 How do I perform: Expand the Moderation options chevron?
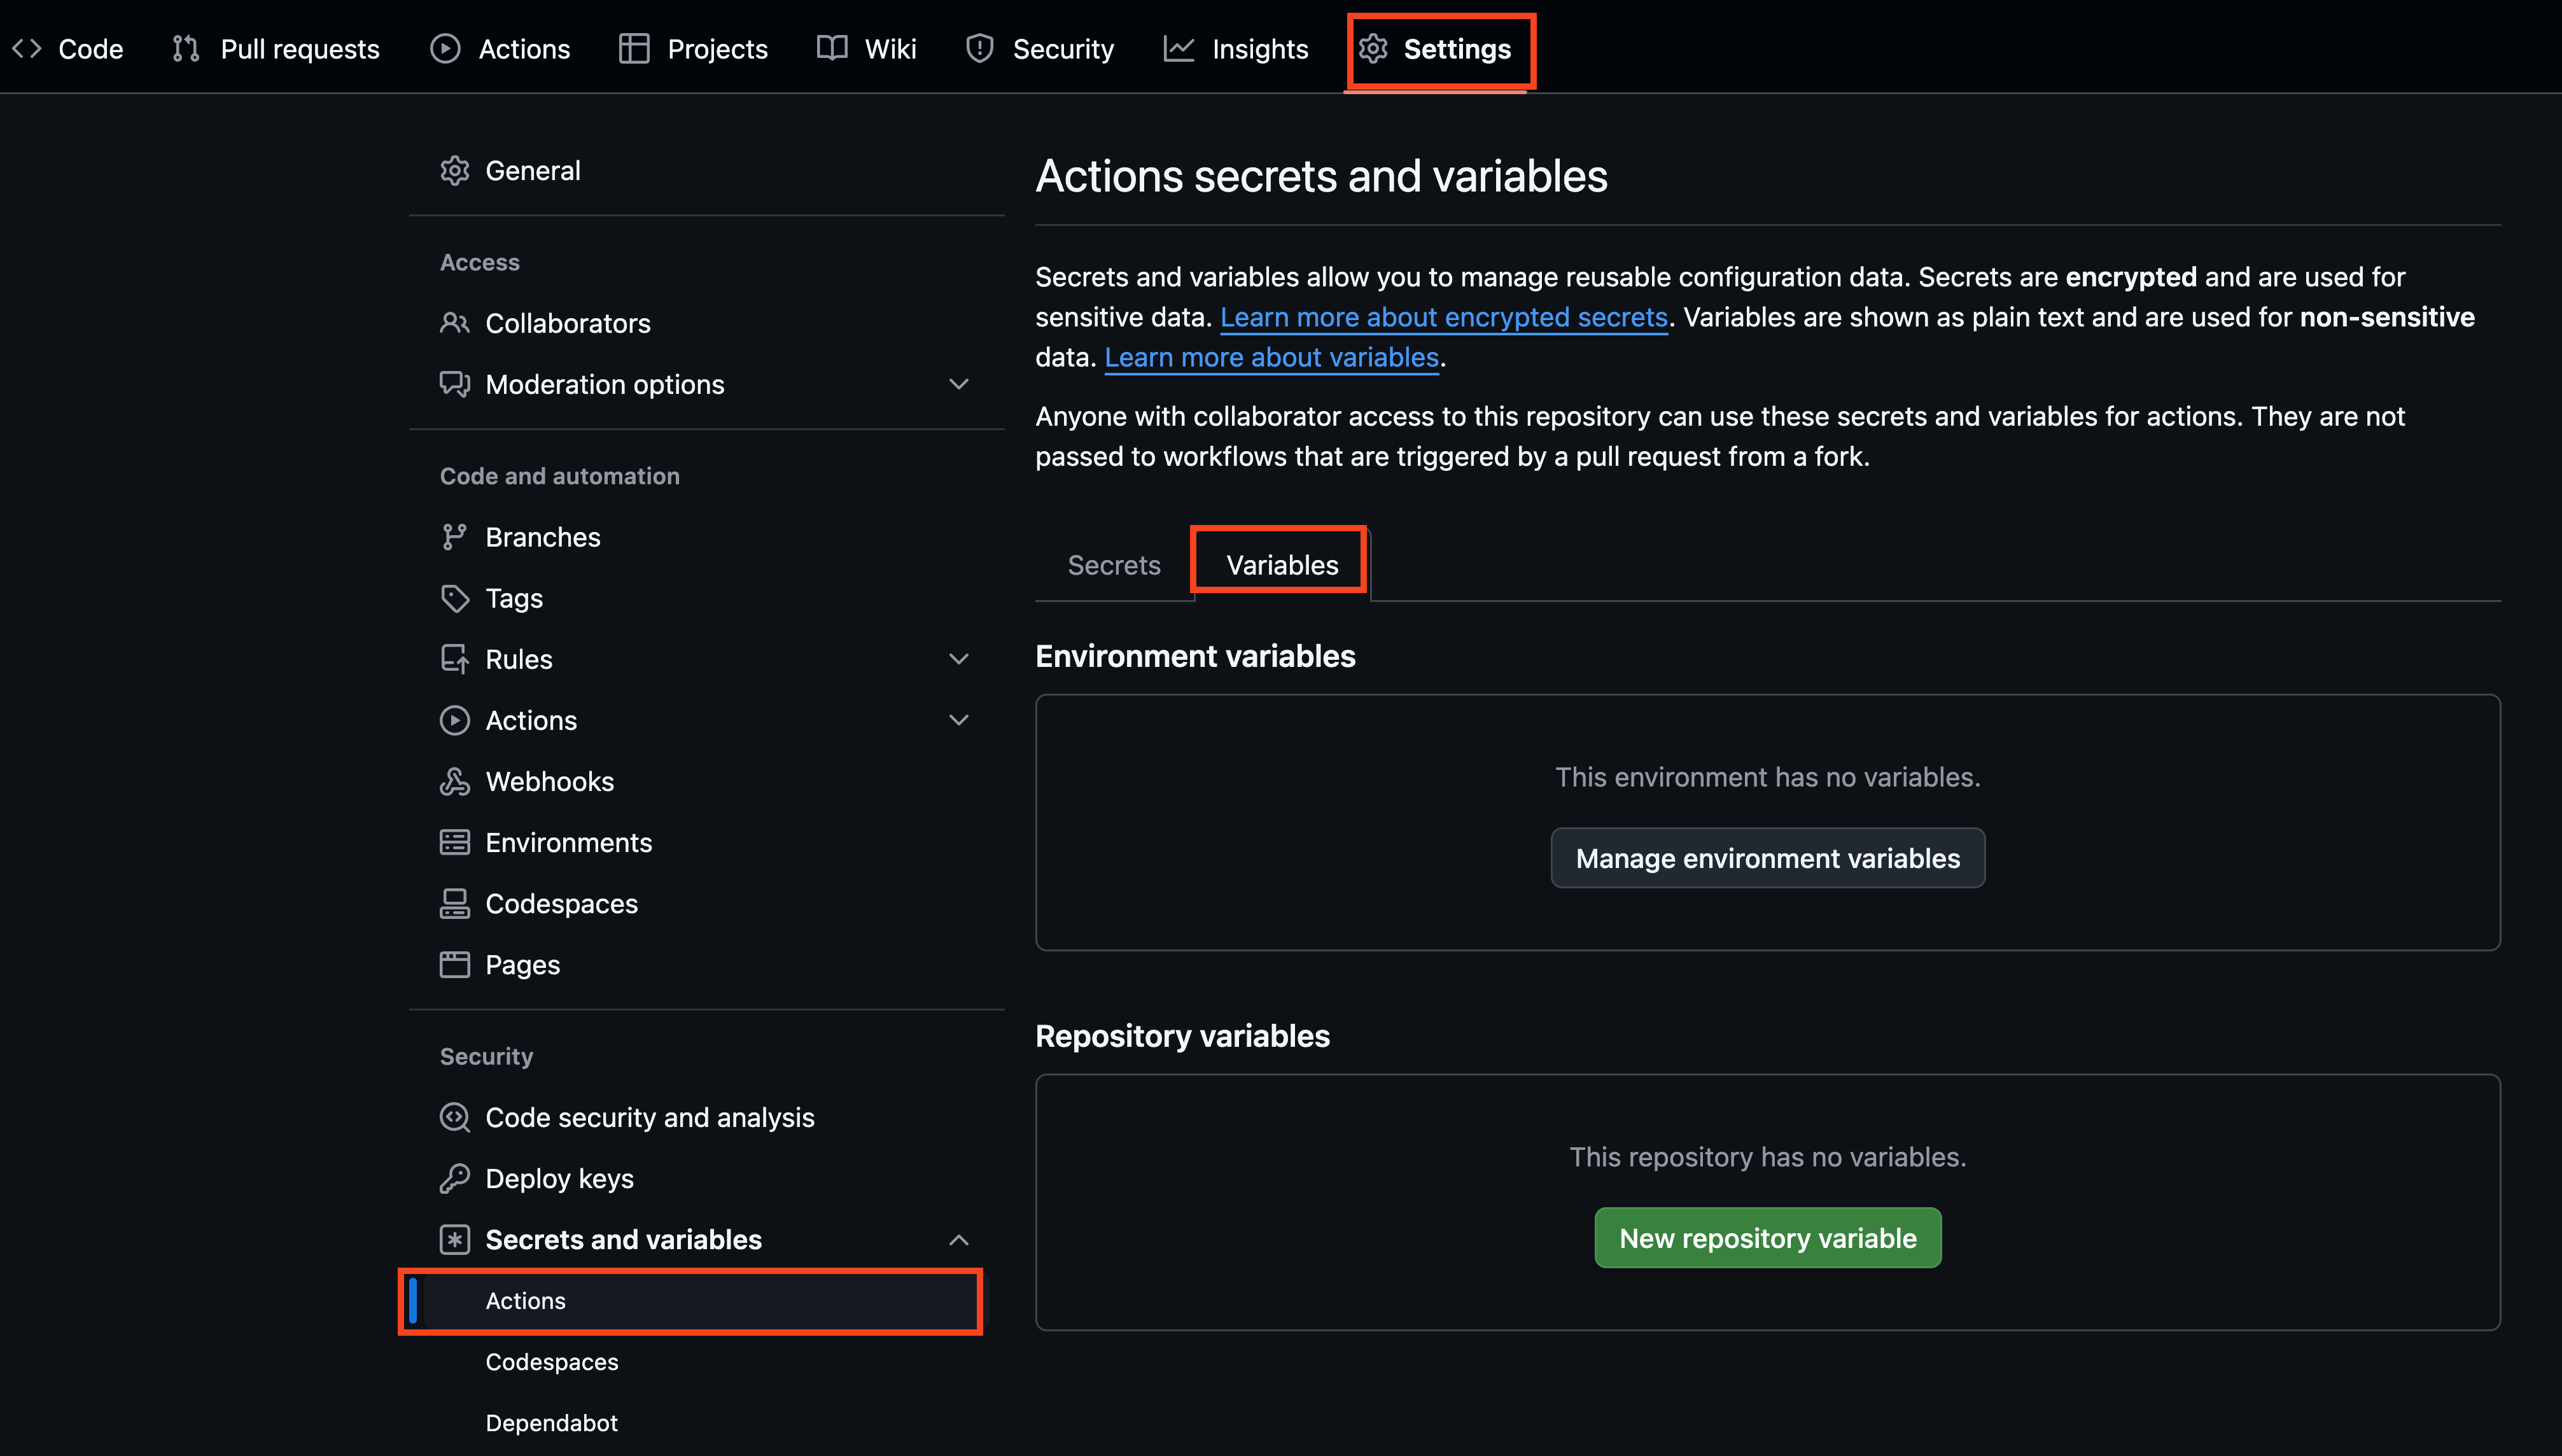[x=958, y=384]
